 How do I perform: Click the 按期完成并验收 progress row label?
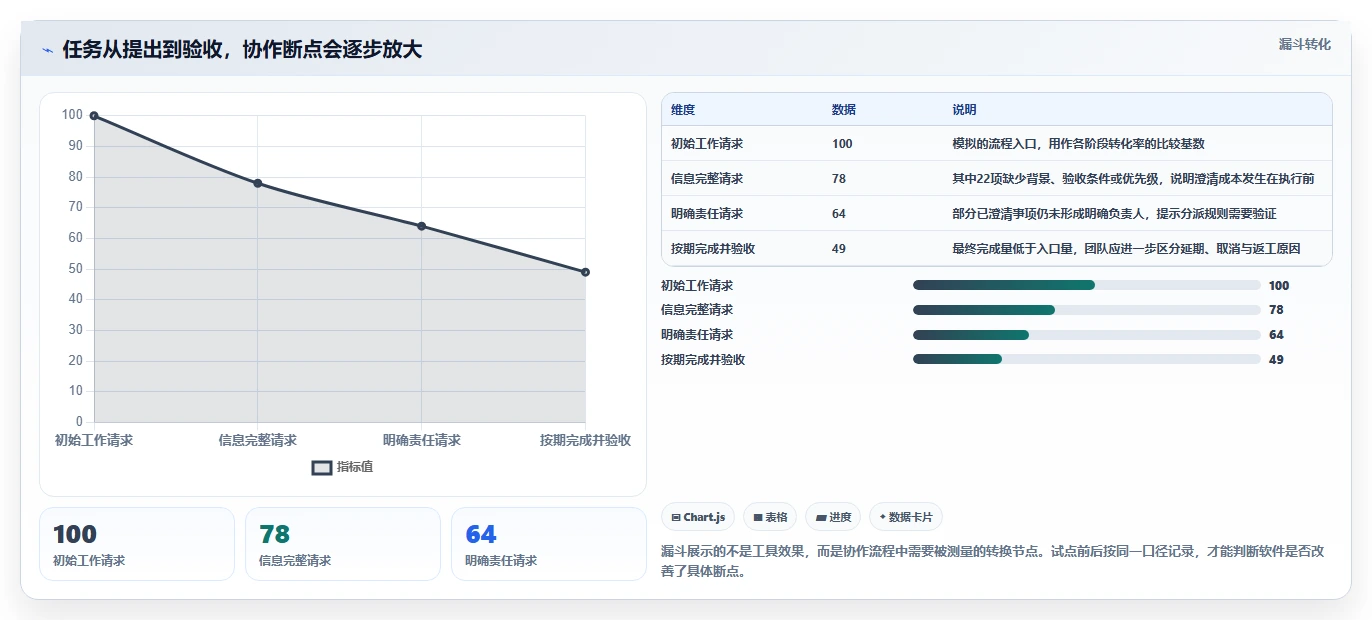click(x=703, y=359)
